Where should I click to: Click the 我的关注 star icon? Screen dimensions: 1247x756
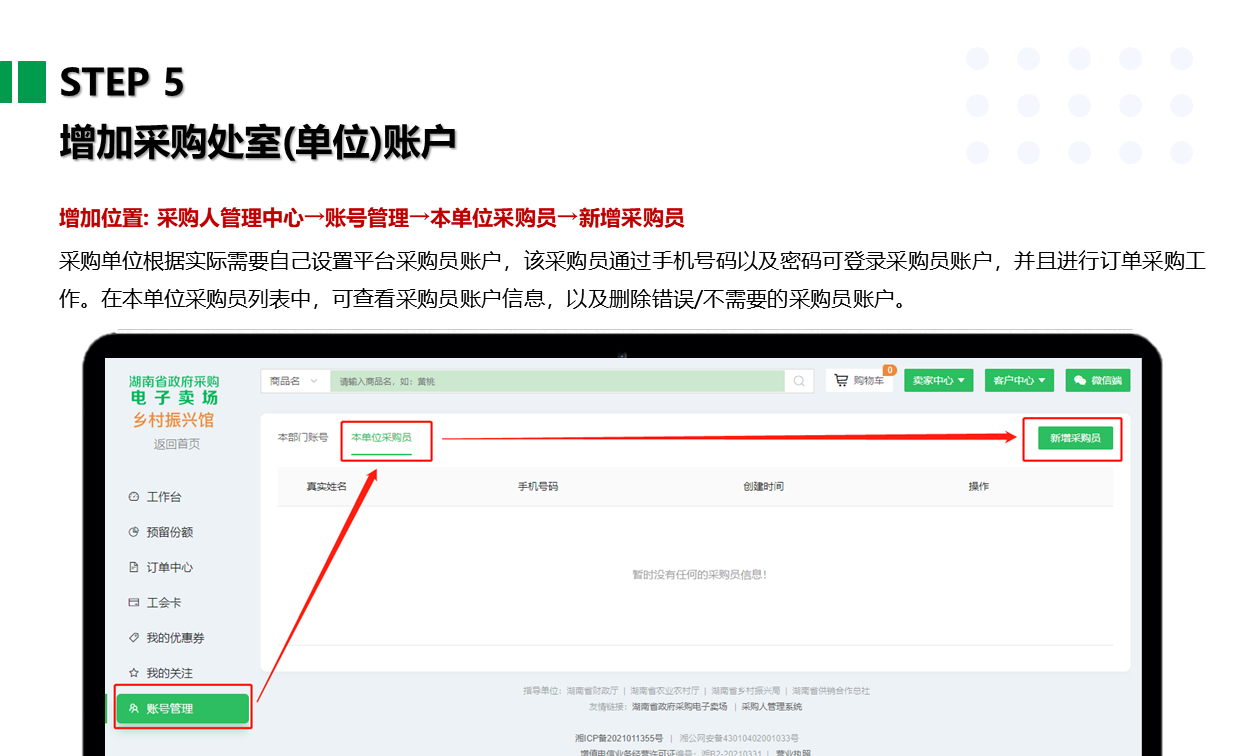pyautogui.click(x=134, y=673)
